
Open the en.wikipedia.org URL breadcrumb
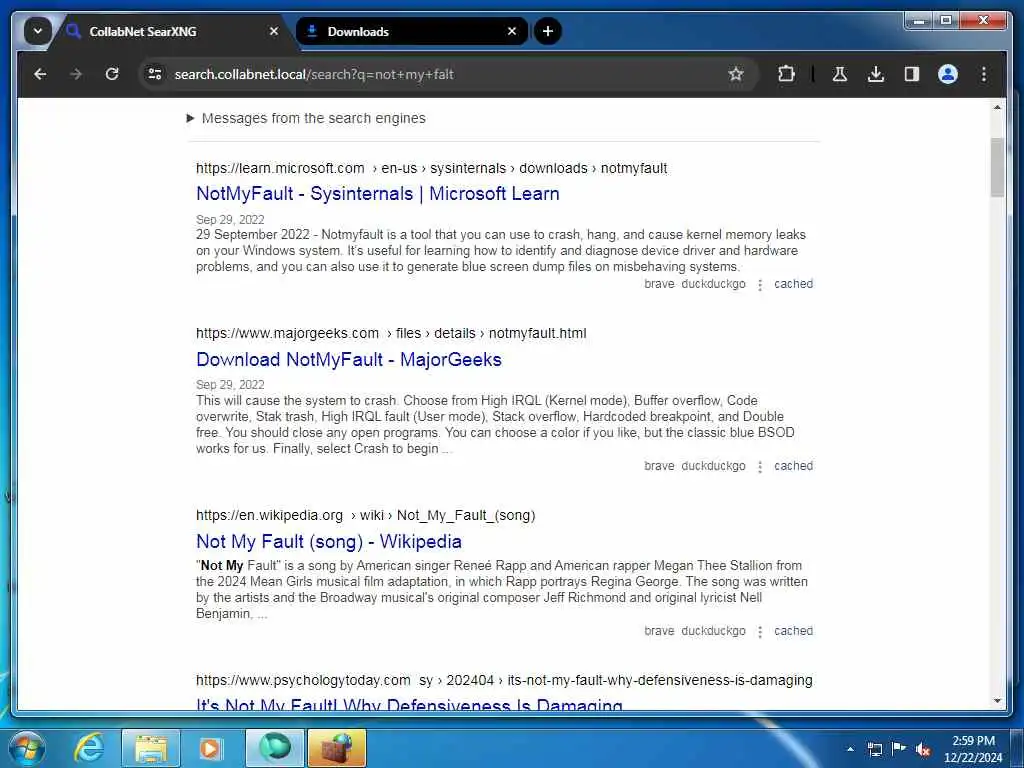click(366, 515)
